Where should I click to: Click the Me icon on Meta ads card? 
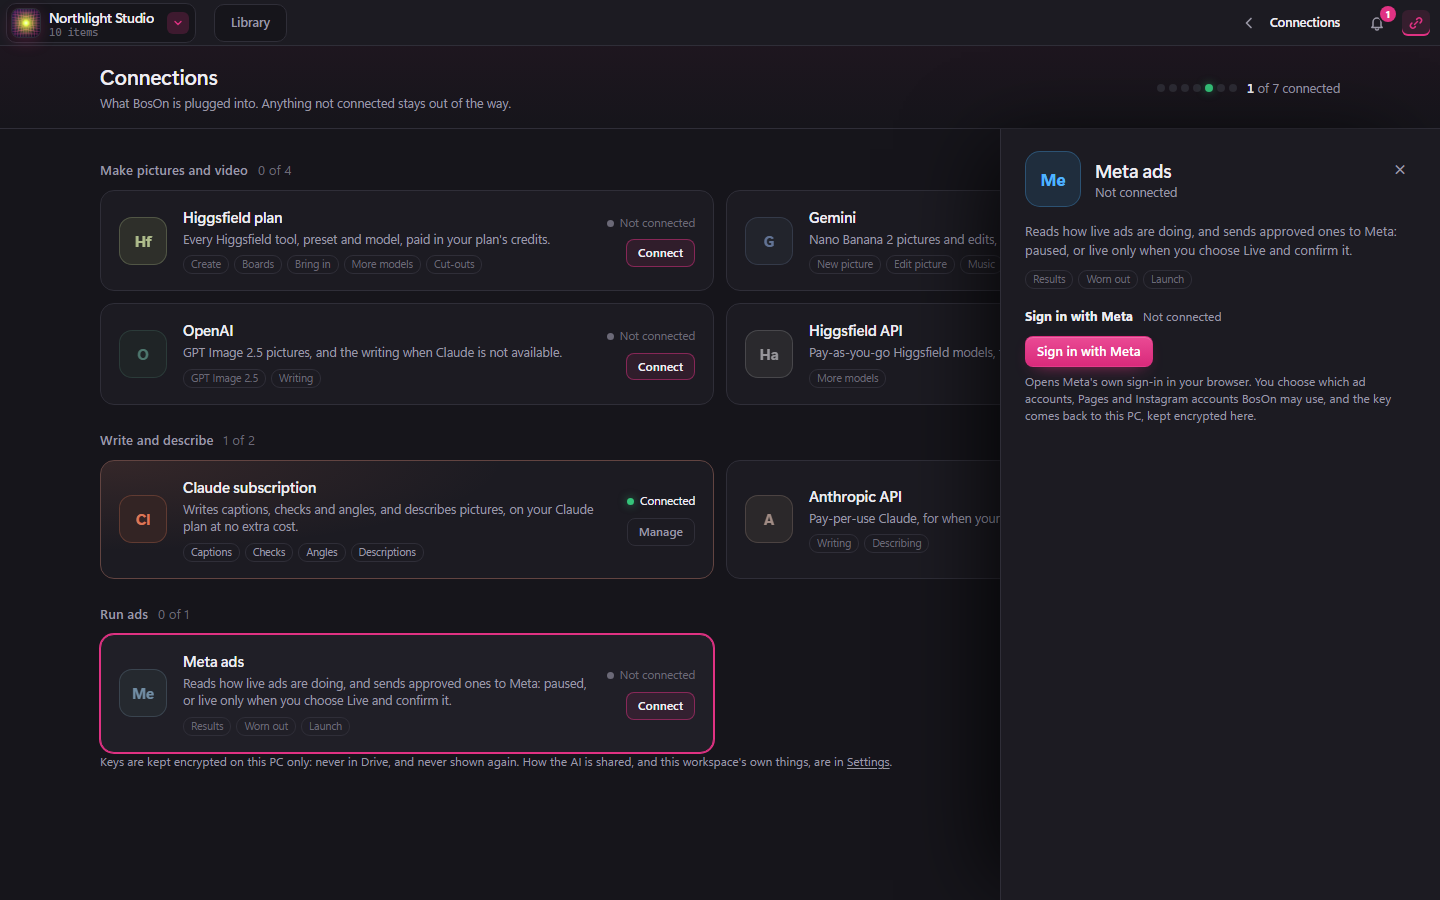pos(143,693)
